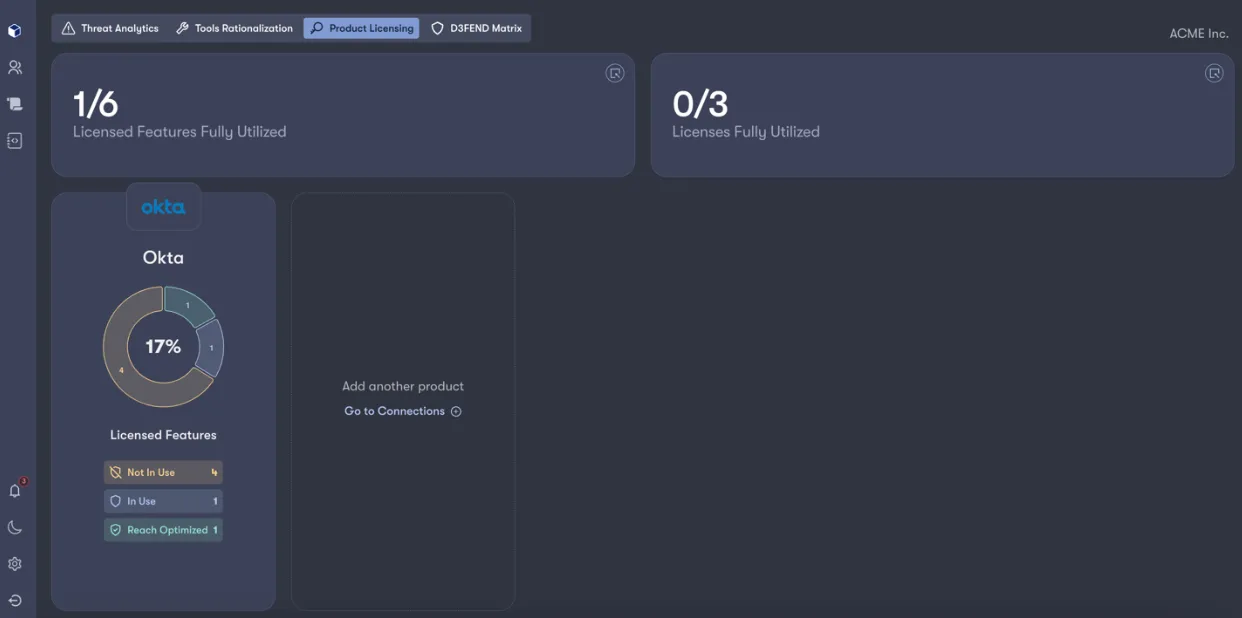Click the 0/3 value text

[x=700, y=104]
